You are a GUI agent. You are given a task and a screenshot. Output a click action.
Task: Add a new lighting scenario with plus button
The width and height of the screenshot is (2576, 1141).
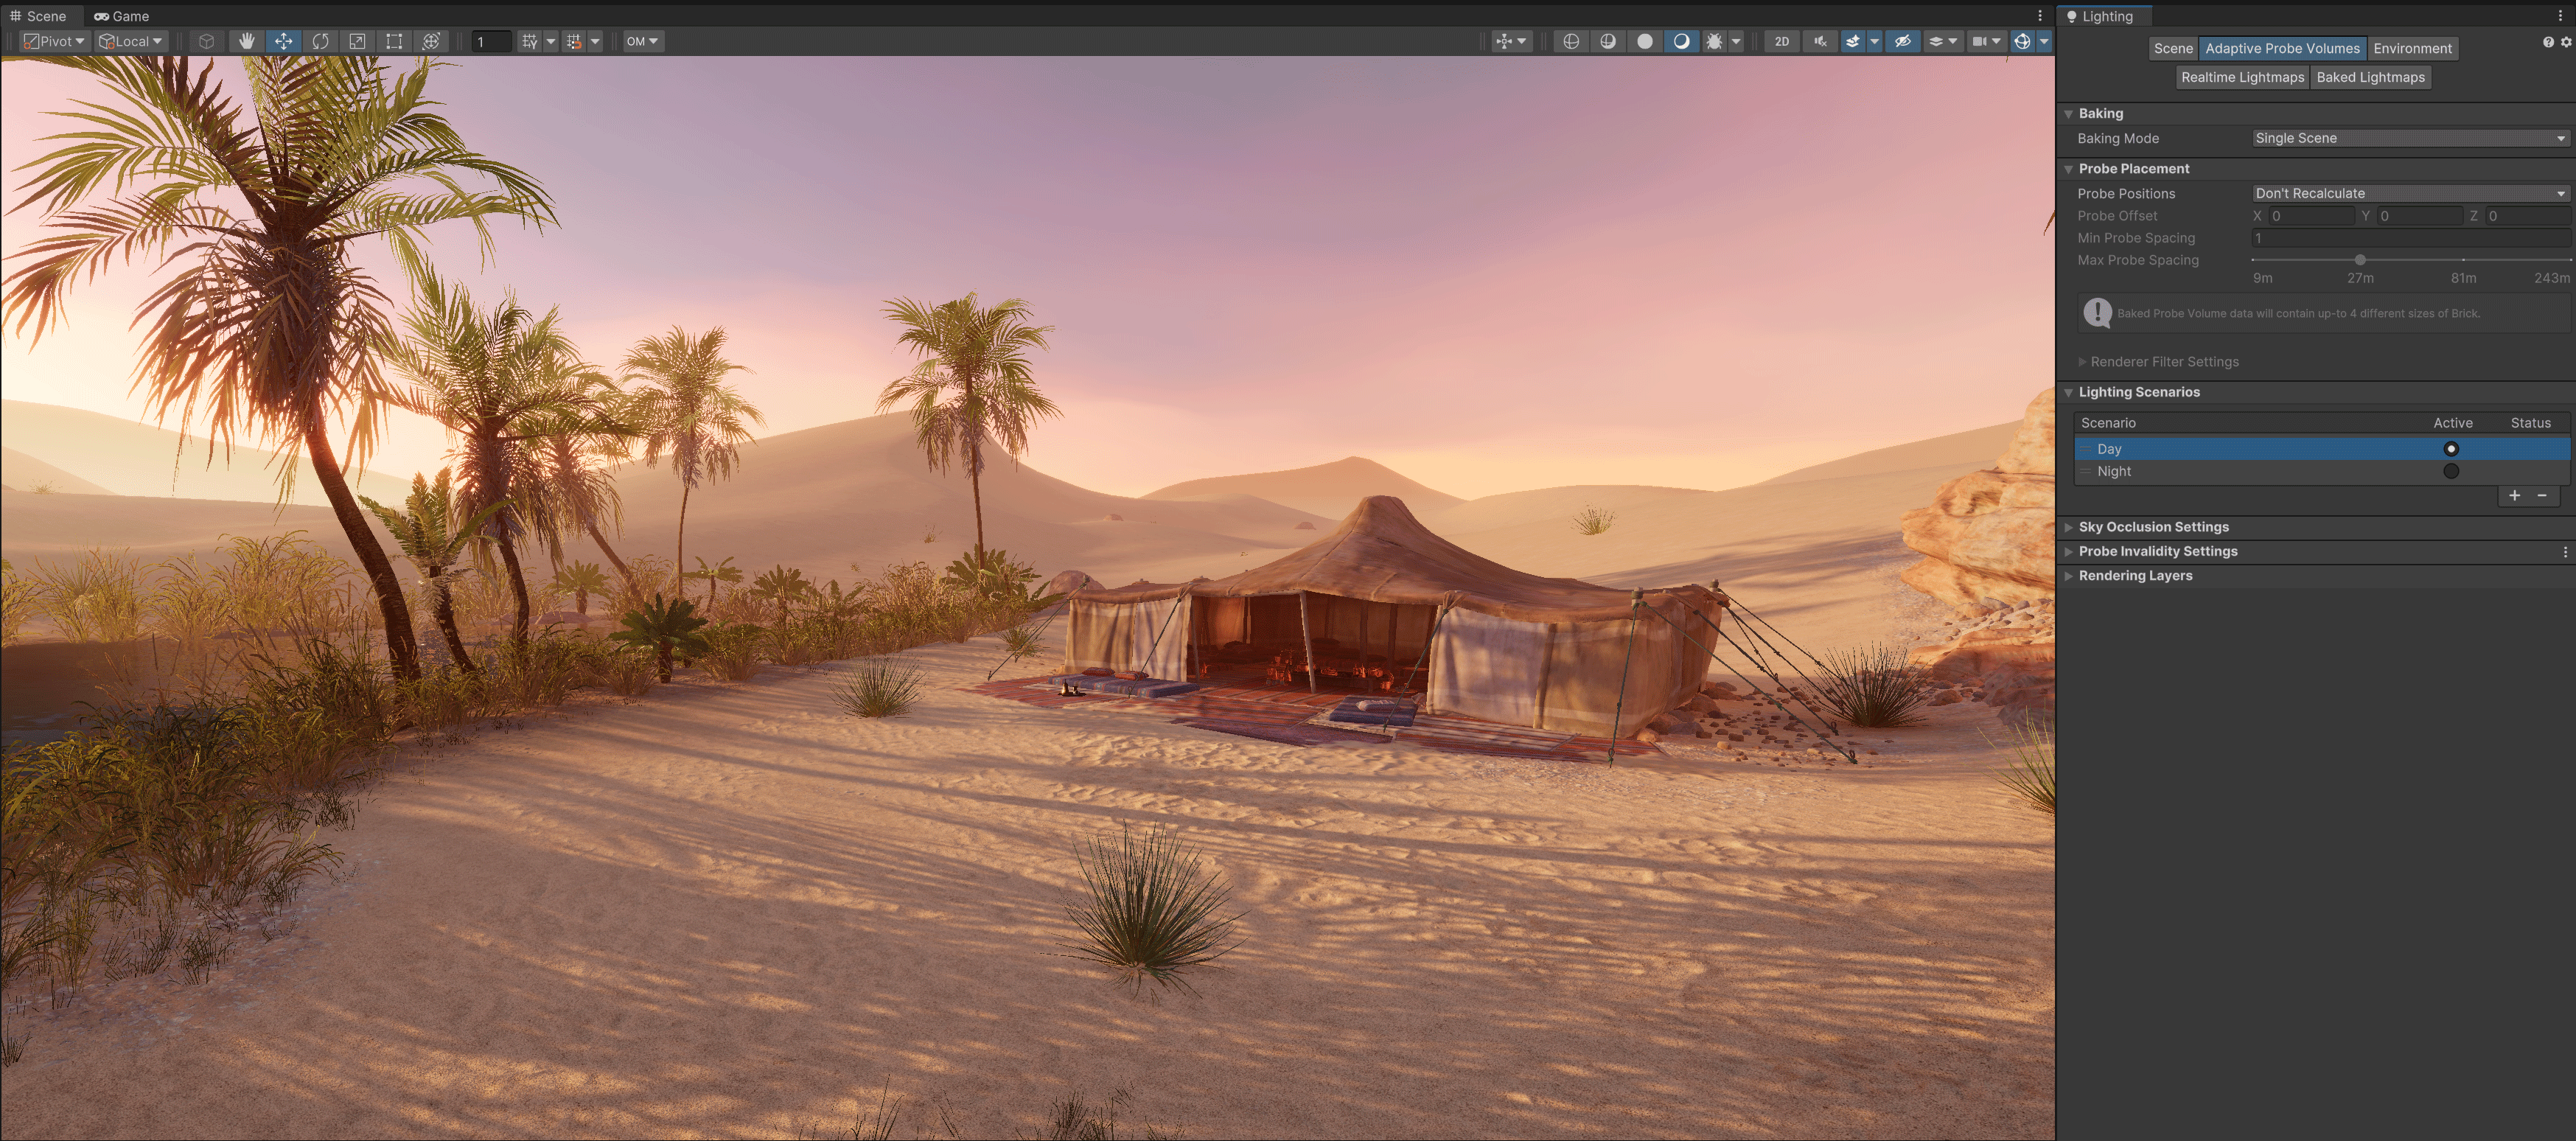pos(2515,495)
